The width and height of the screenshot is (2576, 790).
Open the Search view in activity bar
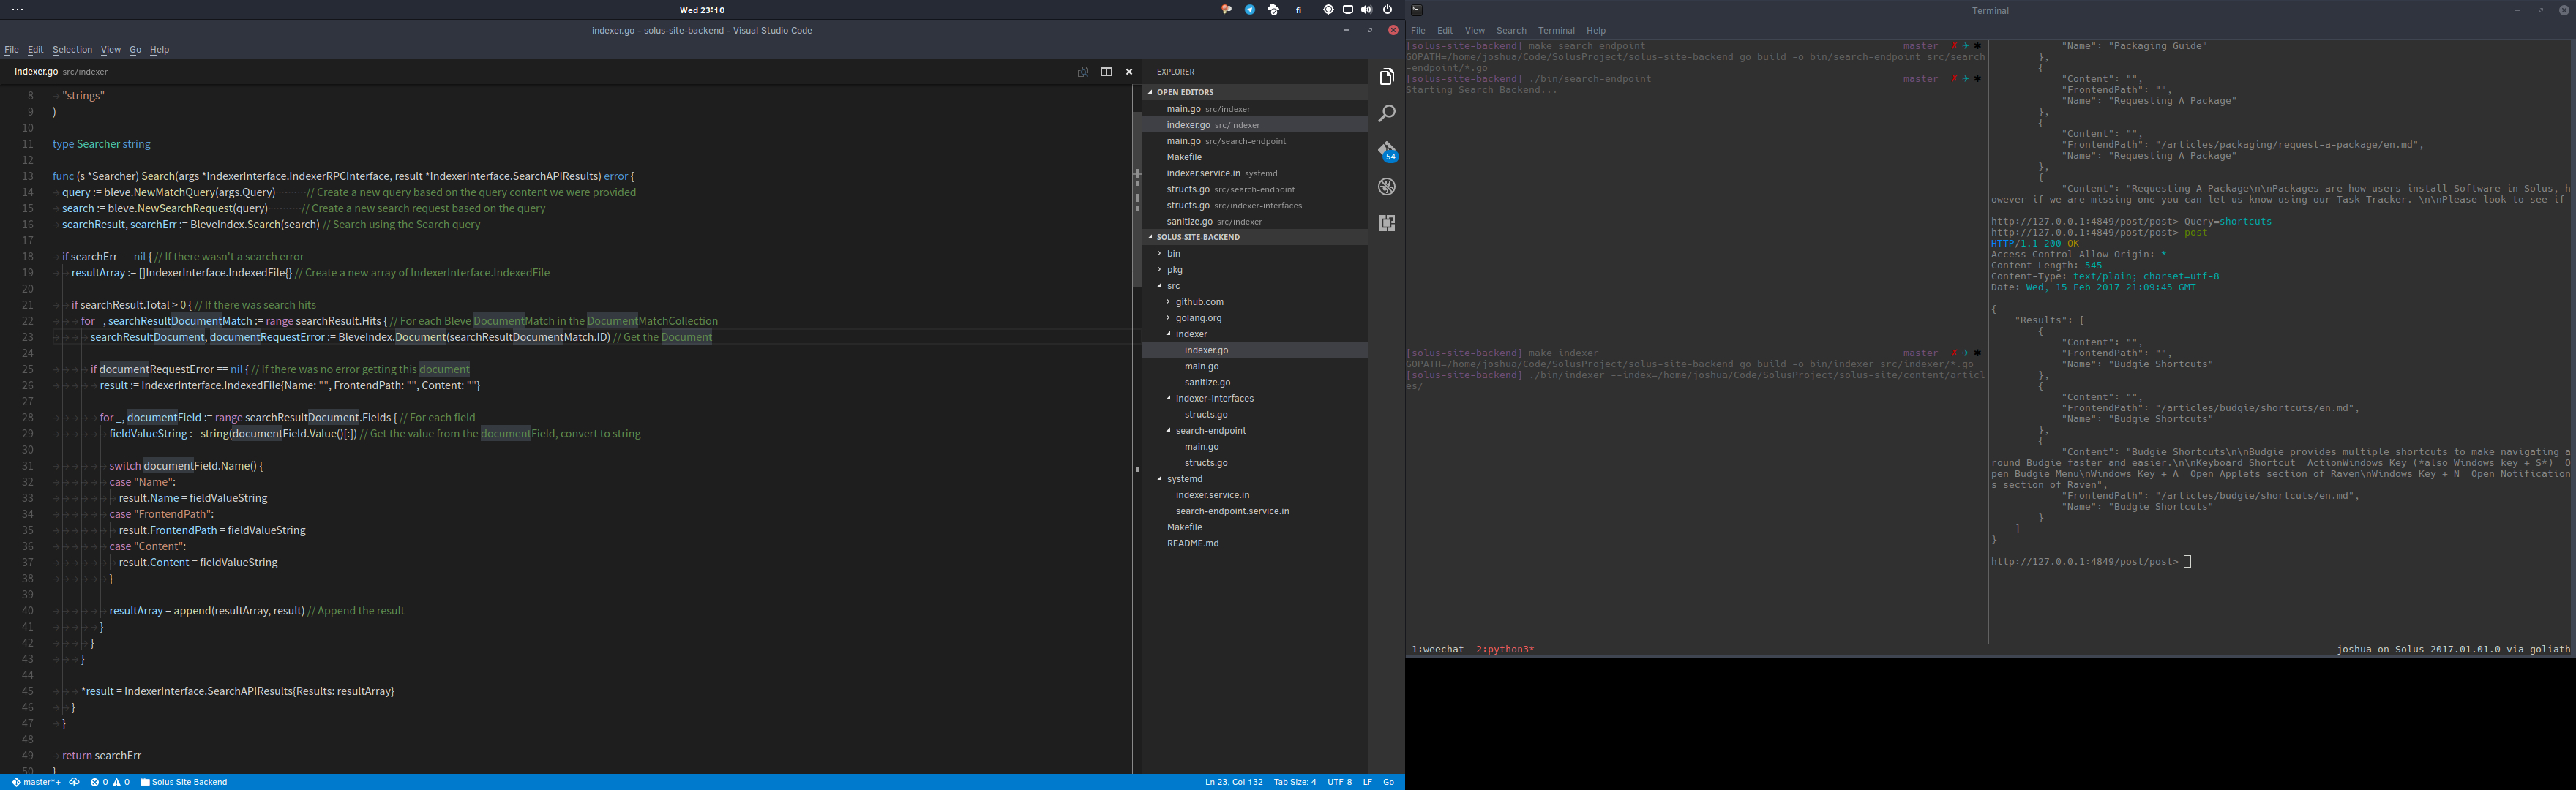tap(1386, 114)
